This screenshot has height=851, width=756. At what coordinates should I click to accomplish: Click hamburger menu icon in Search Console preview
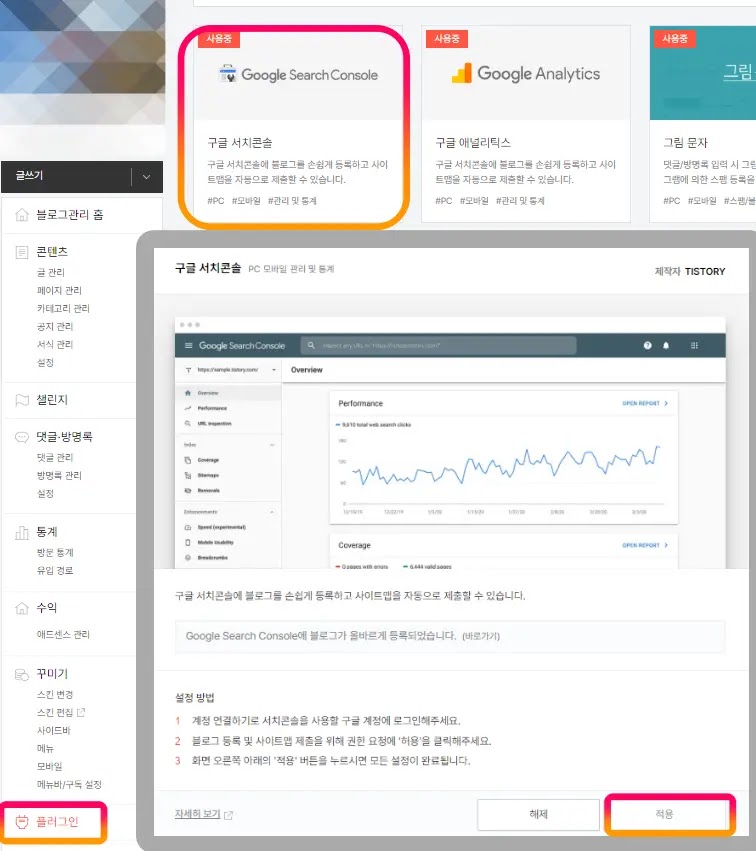188,345
